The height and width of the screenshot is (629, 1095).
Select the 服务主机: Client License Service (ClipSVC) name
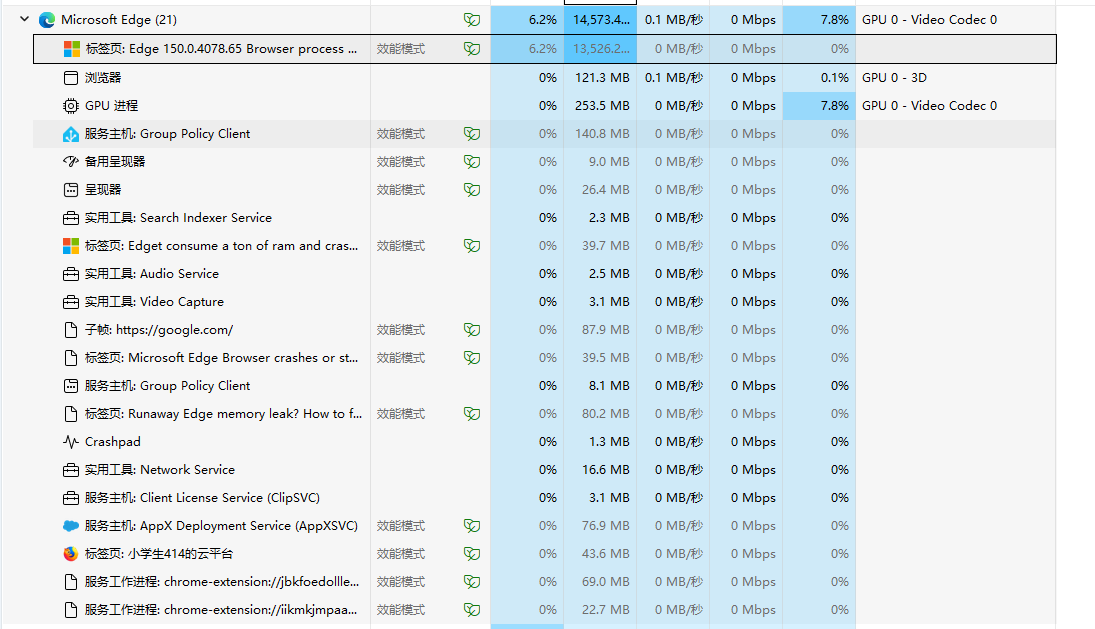[x=202, y=498]
